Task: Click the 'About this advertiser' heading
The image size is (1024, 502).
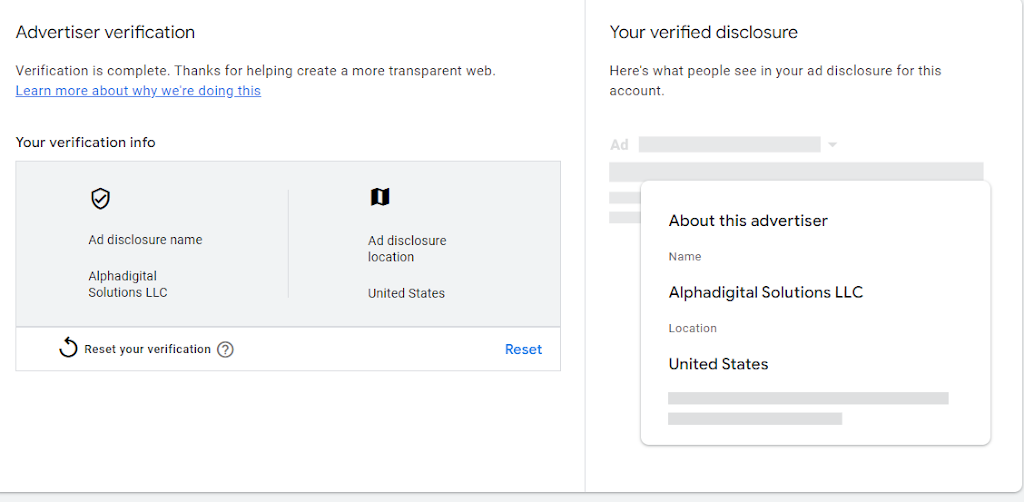Action: click(748, 221)
